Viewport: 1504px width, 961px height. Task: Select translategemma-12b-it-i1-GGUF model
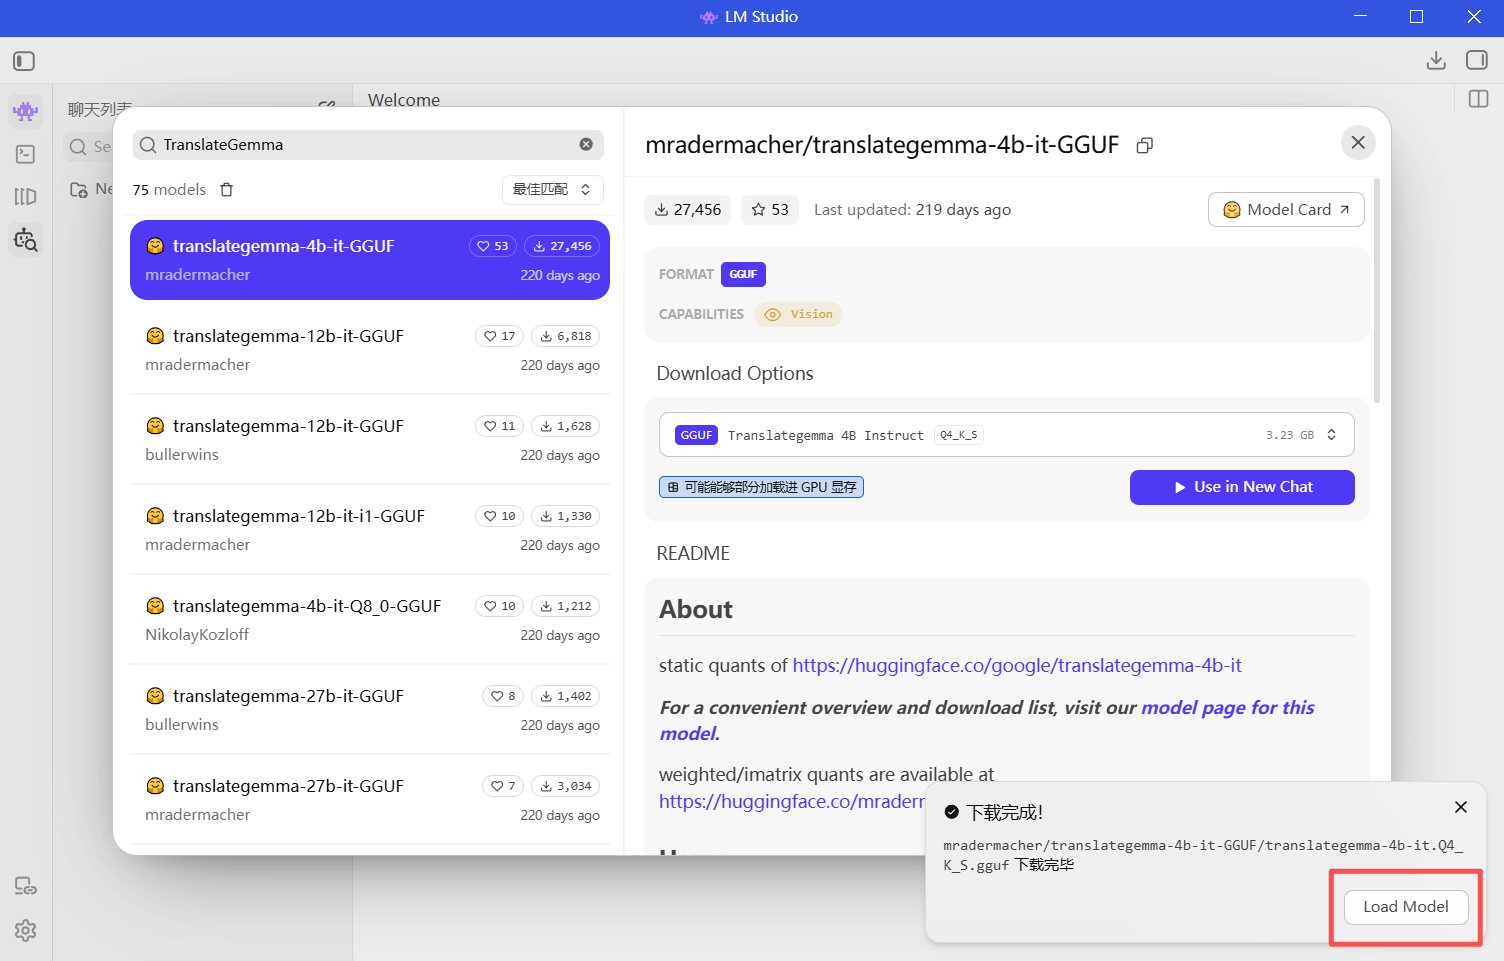[x=370, y=530]
